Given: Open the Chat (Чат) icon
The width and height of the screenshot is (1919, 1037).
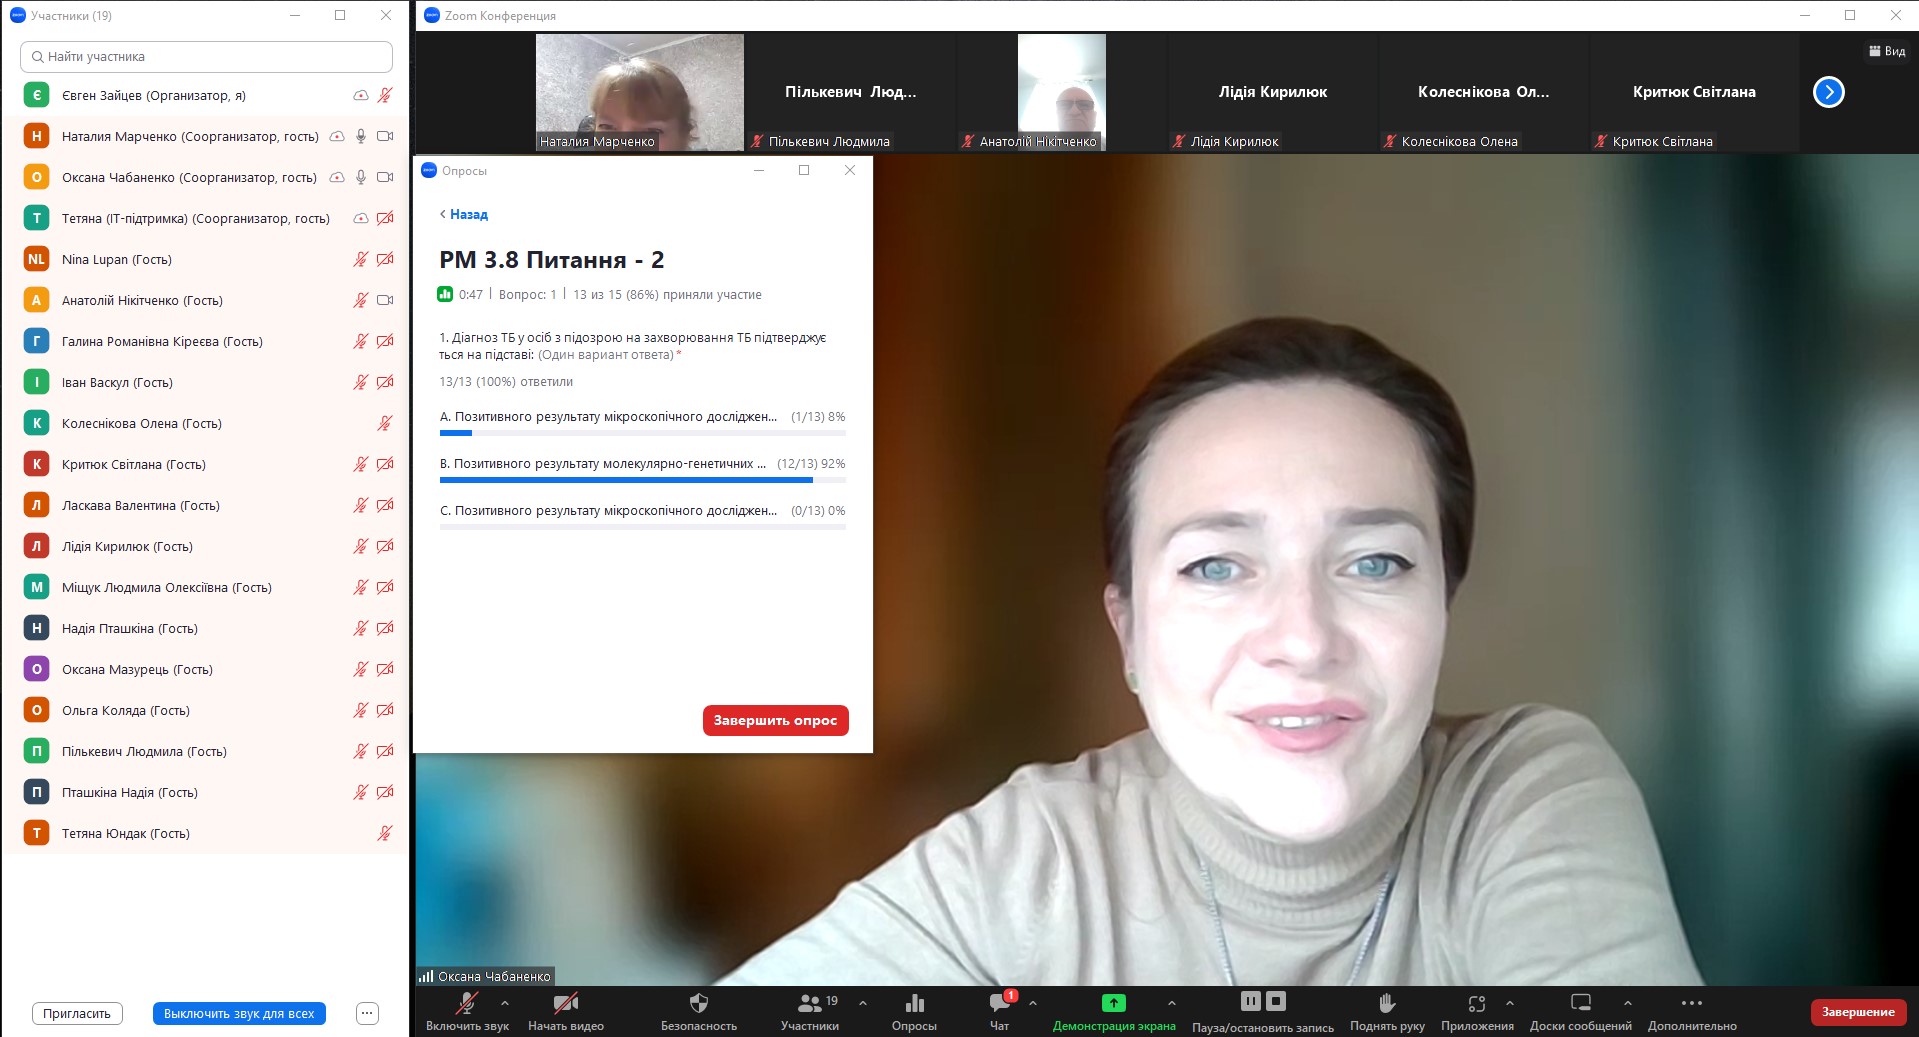Looking at the screenshot, I should (999, 1003).
